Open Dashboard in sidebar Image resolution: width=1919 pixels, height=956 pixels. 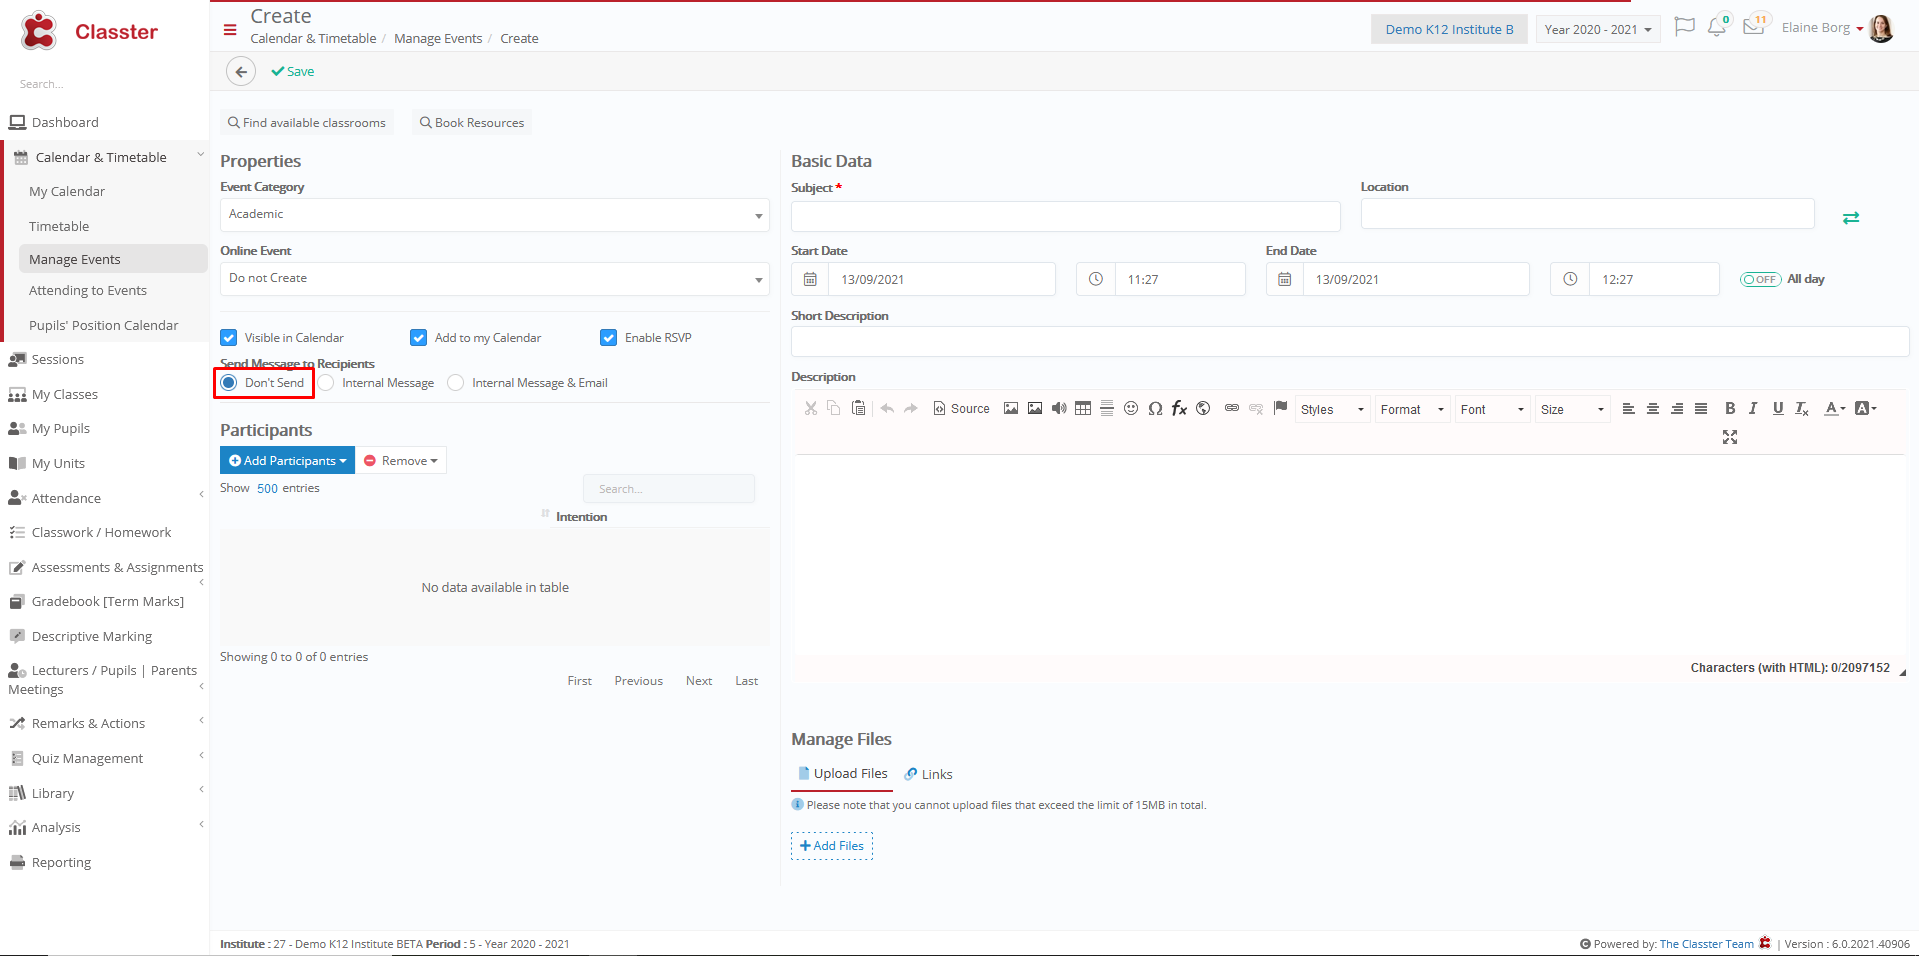click(x=65, y=123)
